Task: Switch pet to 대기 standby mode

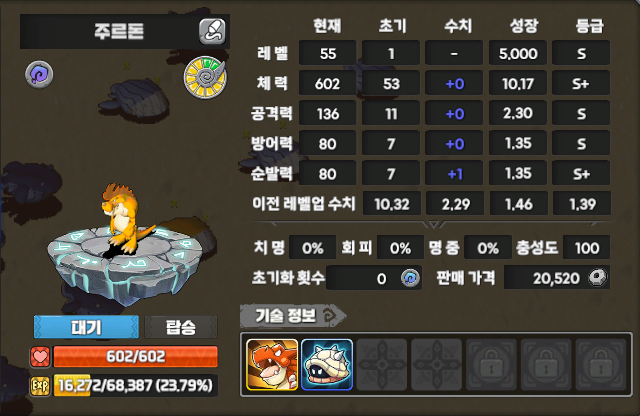Action: (x=86, y=327)
